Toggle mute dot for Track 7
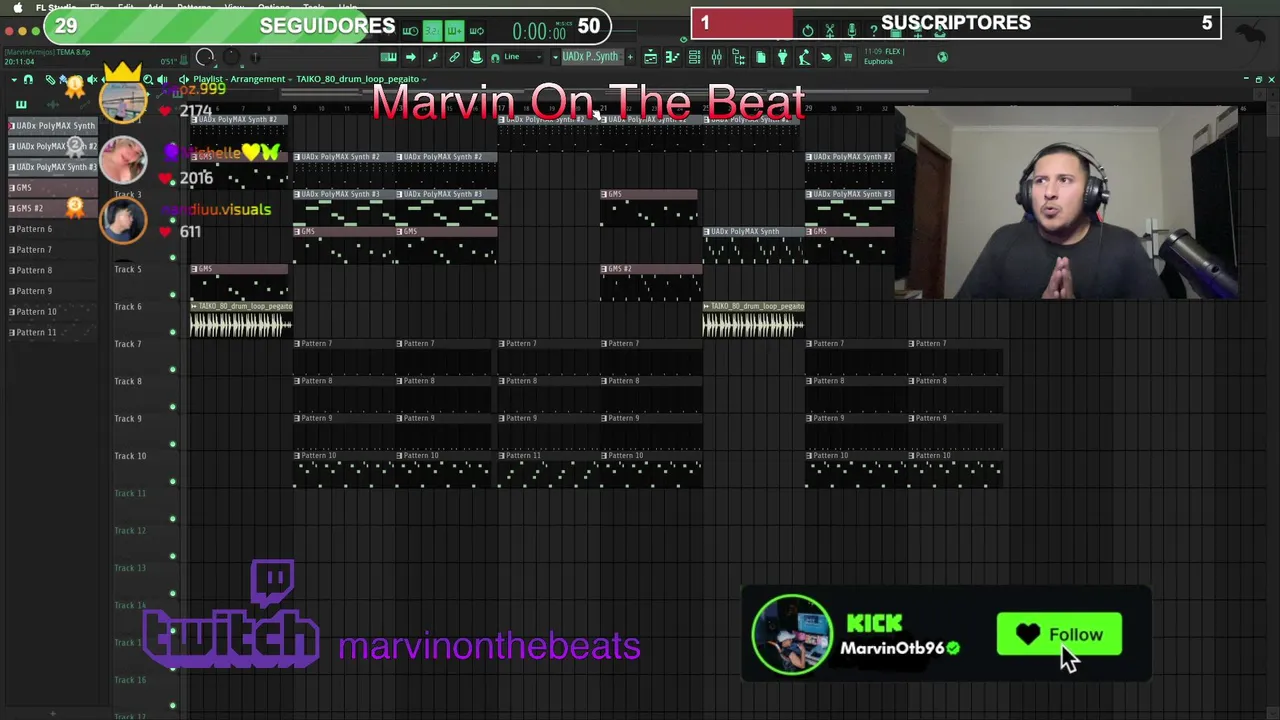 pyautogui.click(x=172, y=369)
